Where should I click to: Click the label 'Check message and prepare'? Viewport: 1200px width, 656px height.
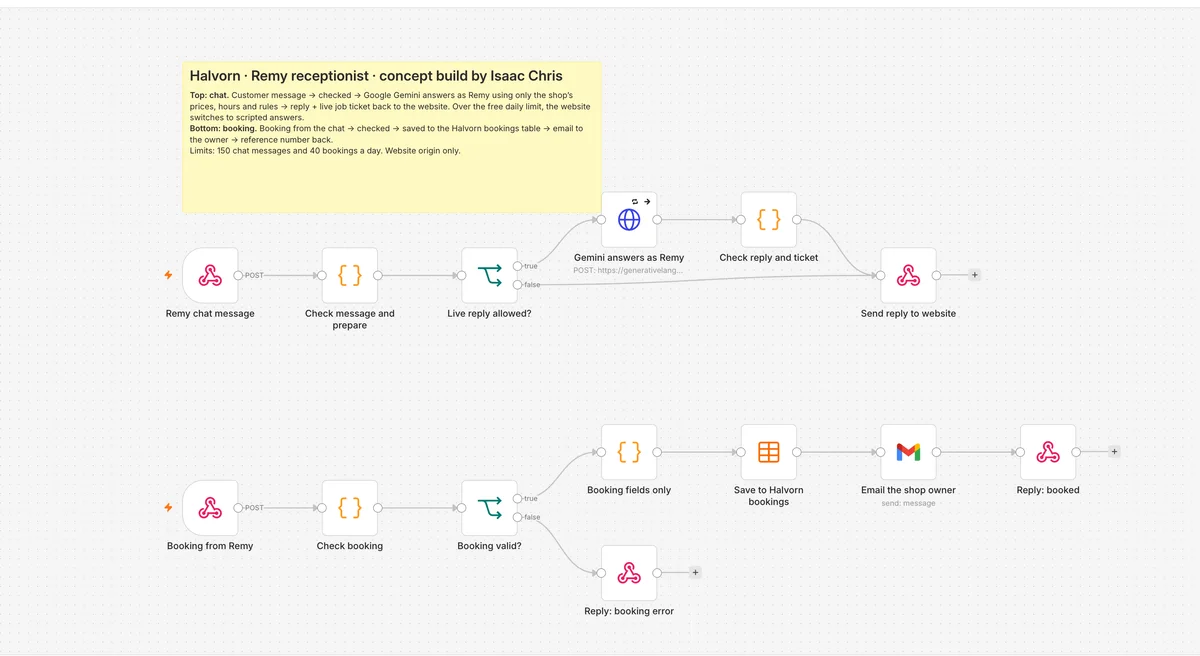tap(350, 319)
